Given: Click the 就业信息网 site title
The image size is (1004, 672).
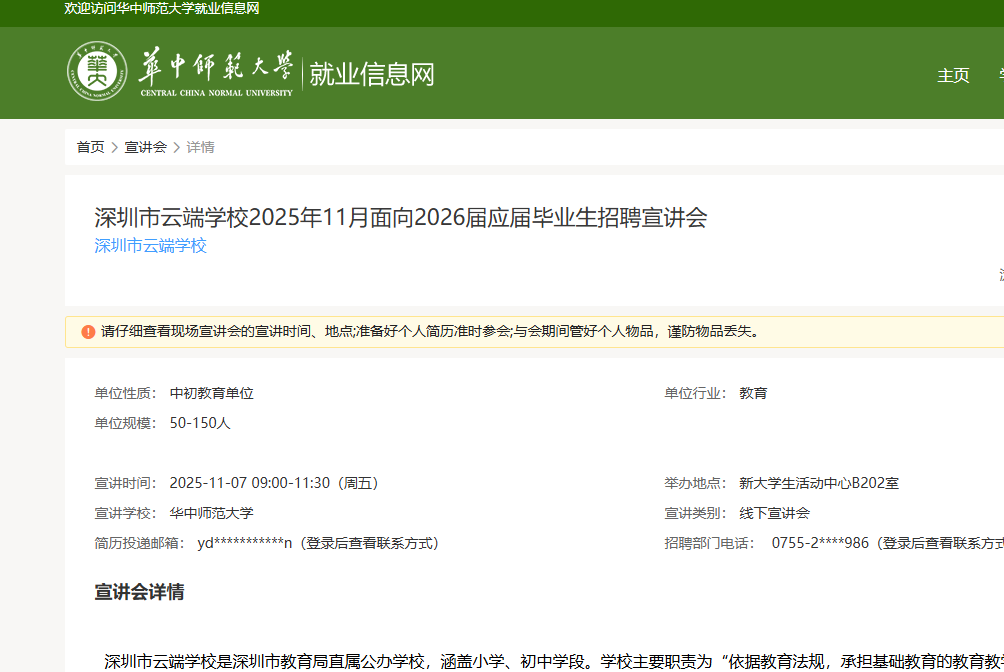Looking at the screenshot, I should click(x=372, y=74).
